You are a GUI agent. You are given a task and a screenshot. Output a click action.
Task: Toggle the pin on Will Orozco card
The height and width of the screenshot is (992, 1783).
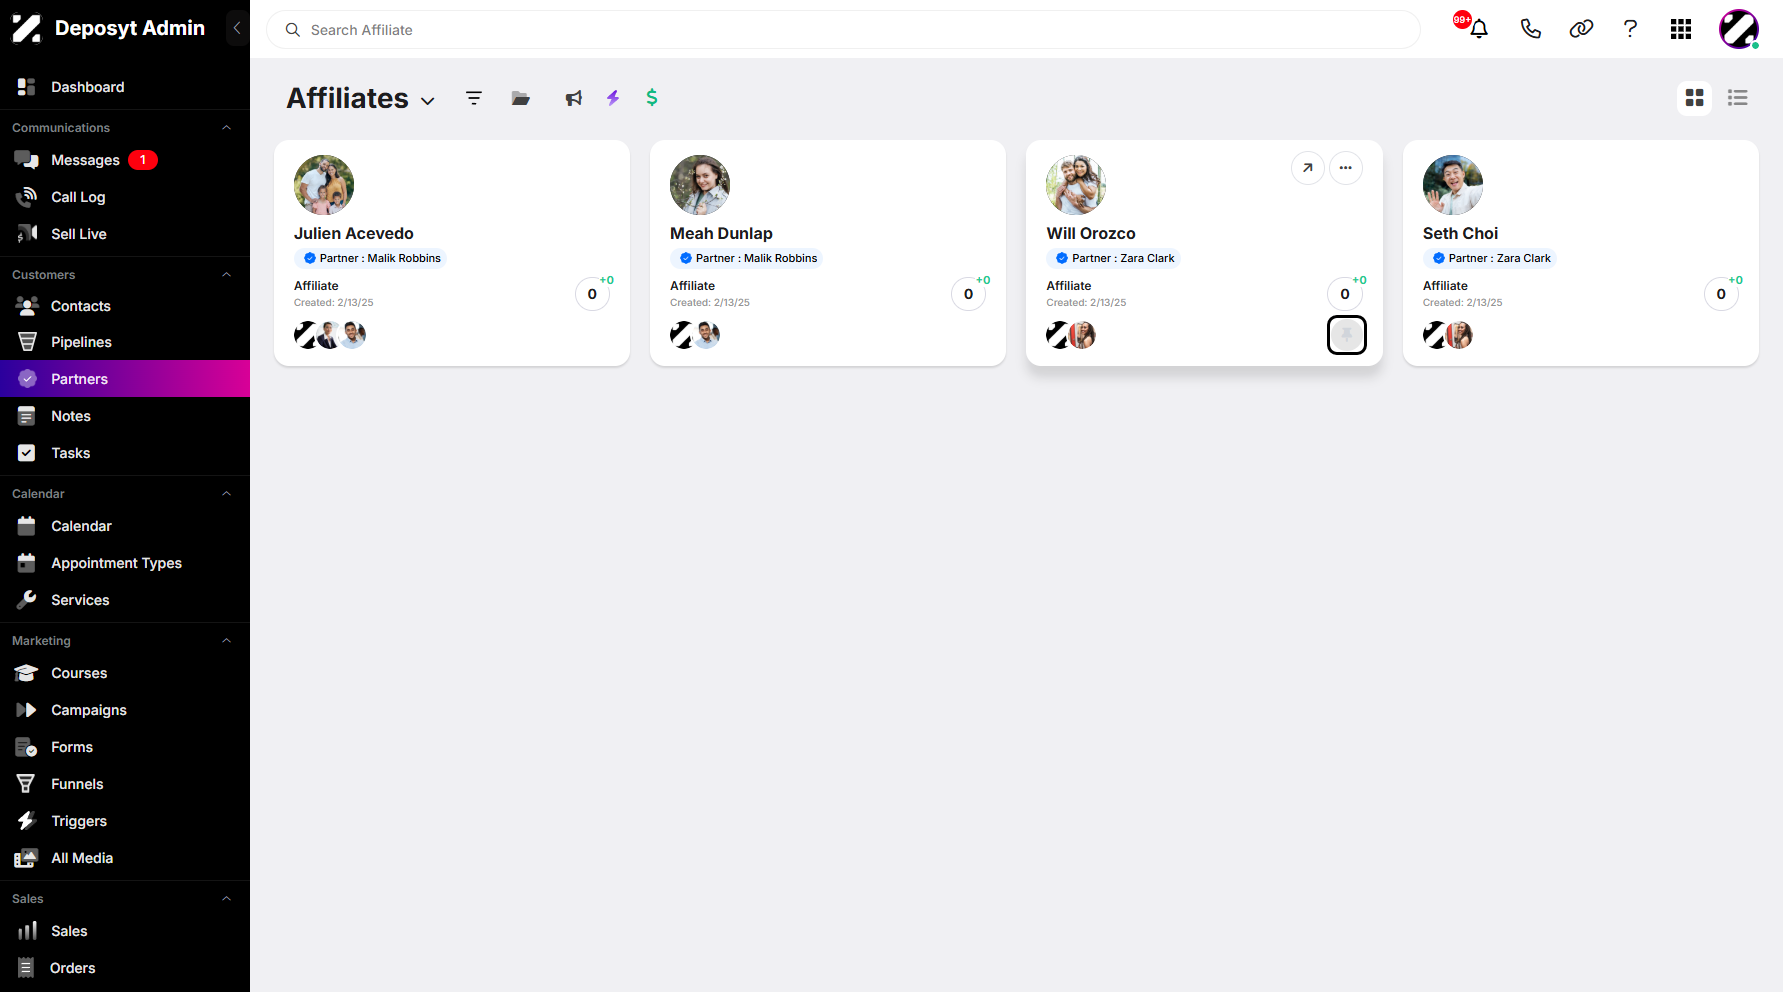pos(1347,335)
